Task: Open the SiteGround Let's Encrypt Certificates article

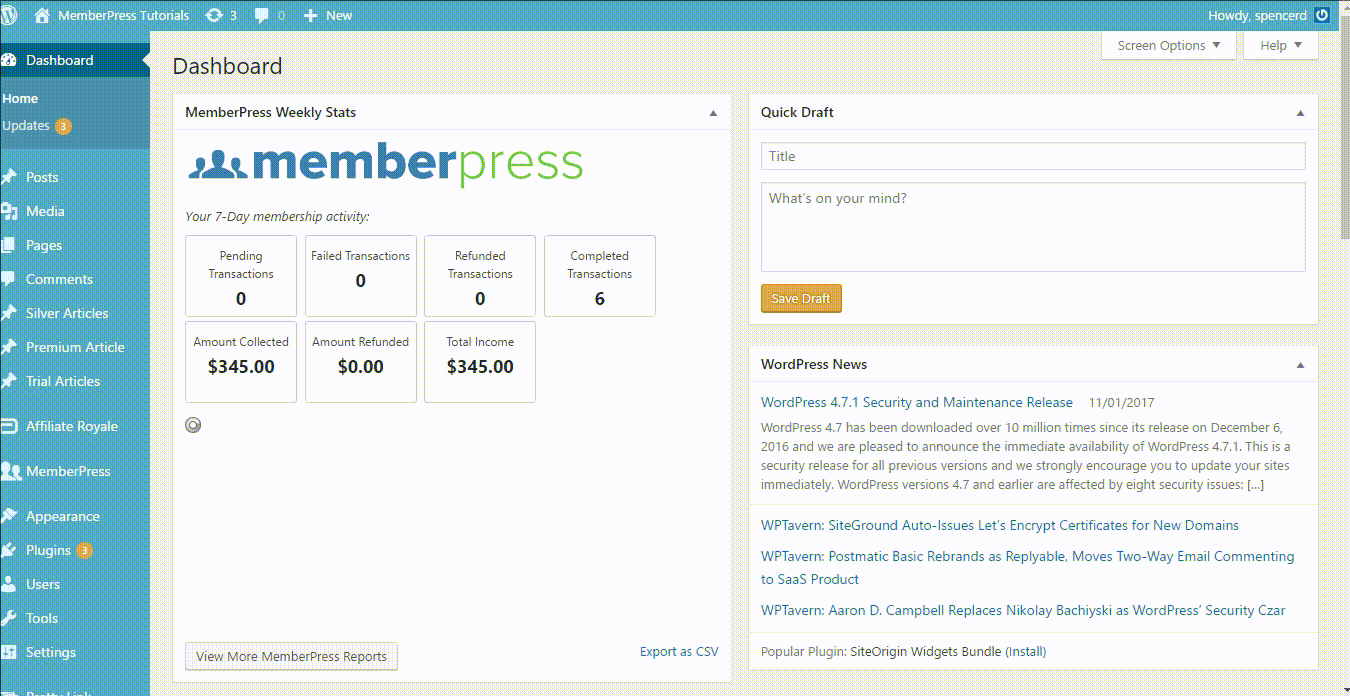Action: tap(1000, 525)
